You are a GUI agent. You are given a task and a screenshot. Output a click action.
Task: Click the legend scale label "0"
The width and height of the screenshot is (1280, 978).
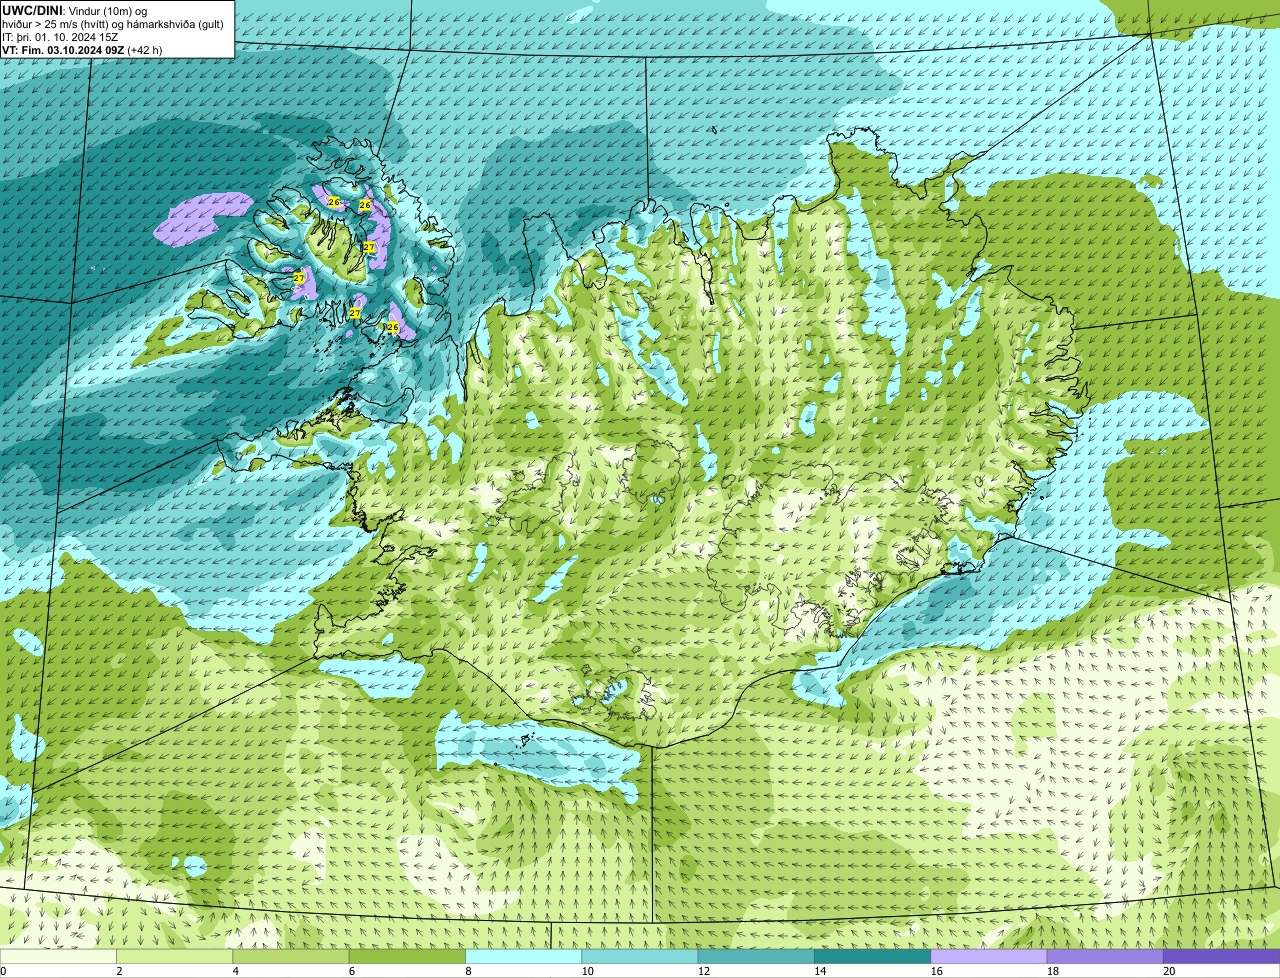coord(4,971)
